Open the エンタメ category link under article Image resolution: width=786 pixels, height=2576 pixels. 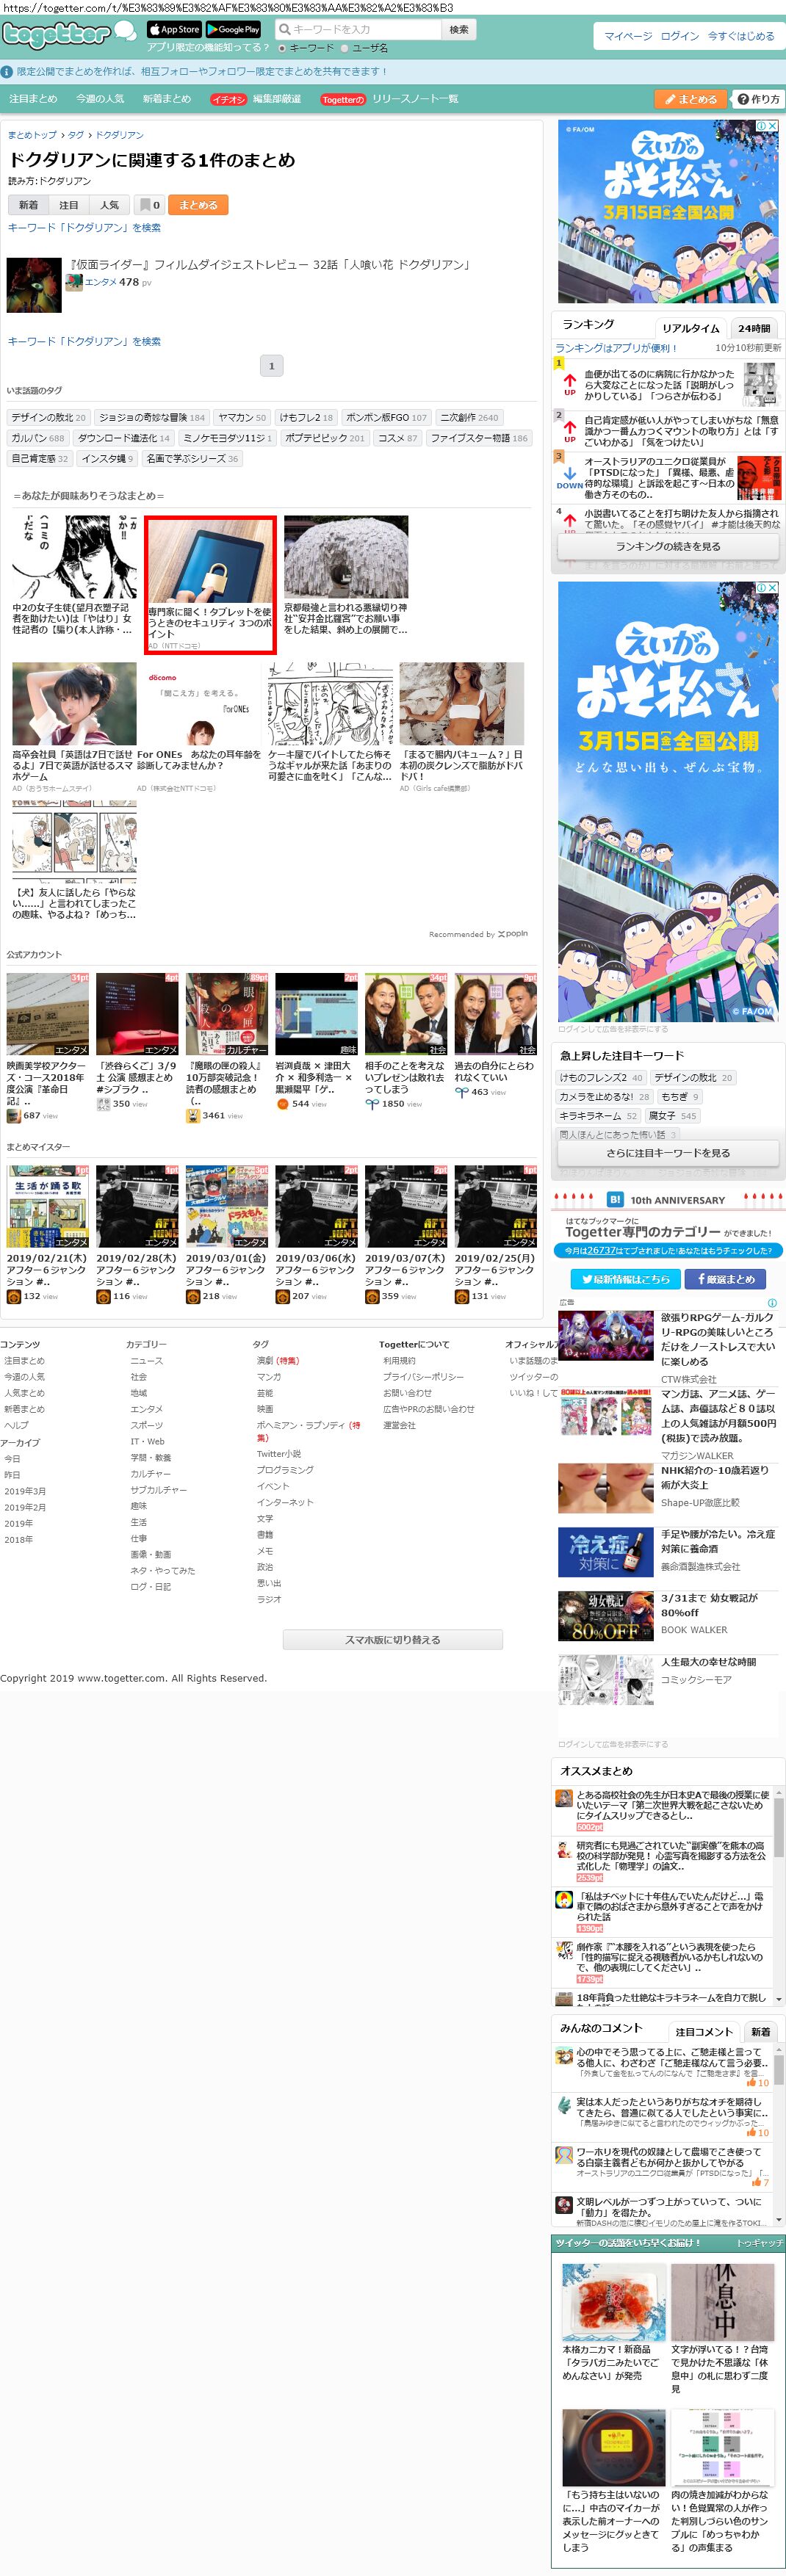coord(101,282)
